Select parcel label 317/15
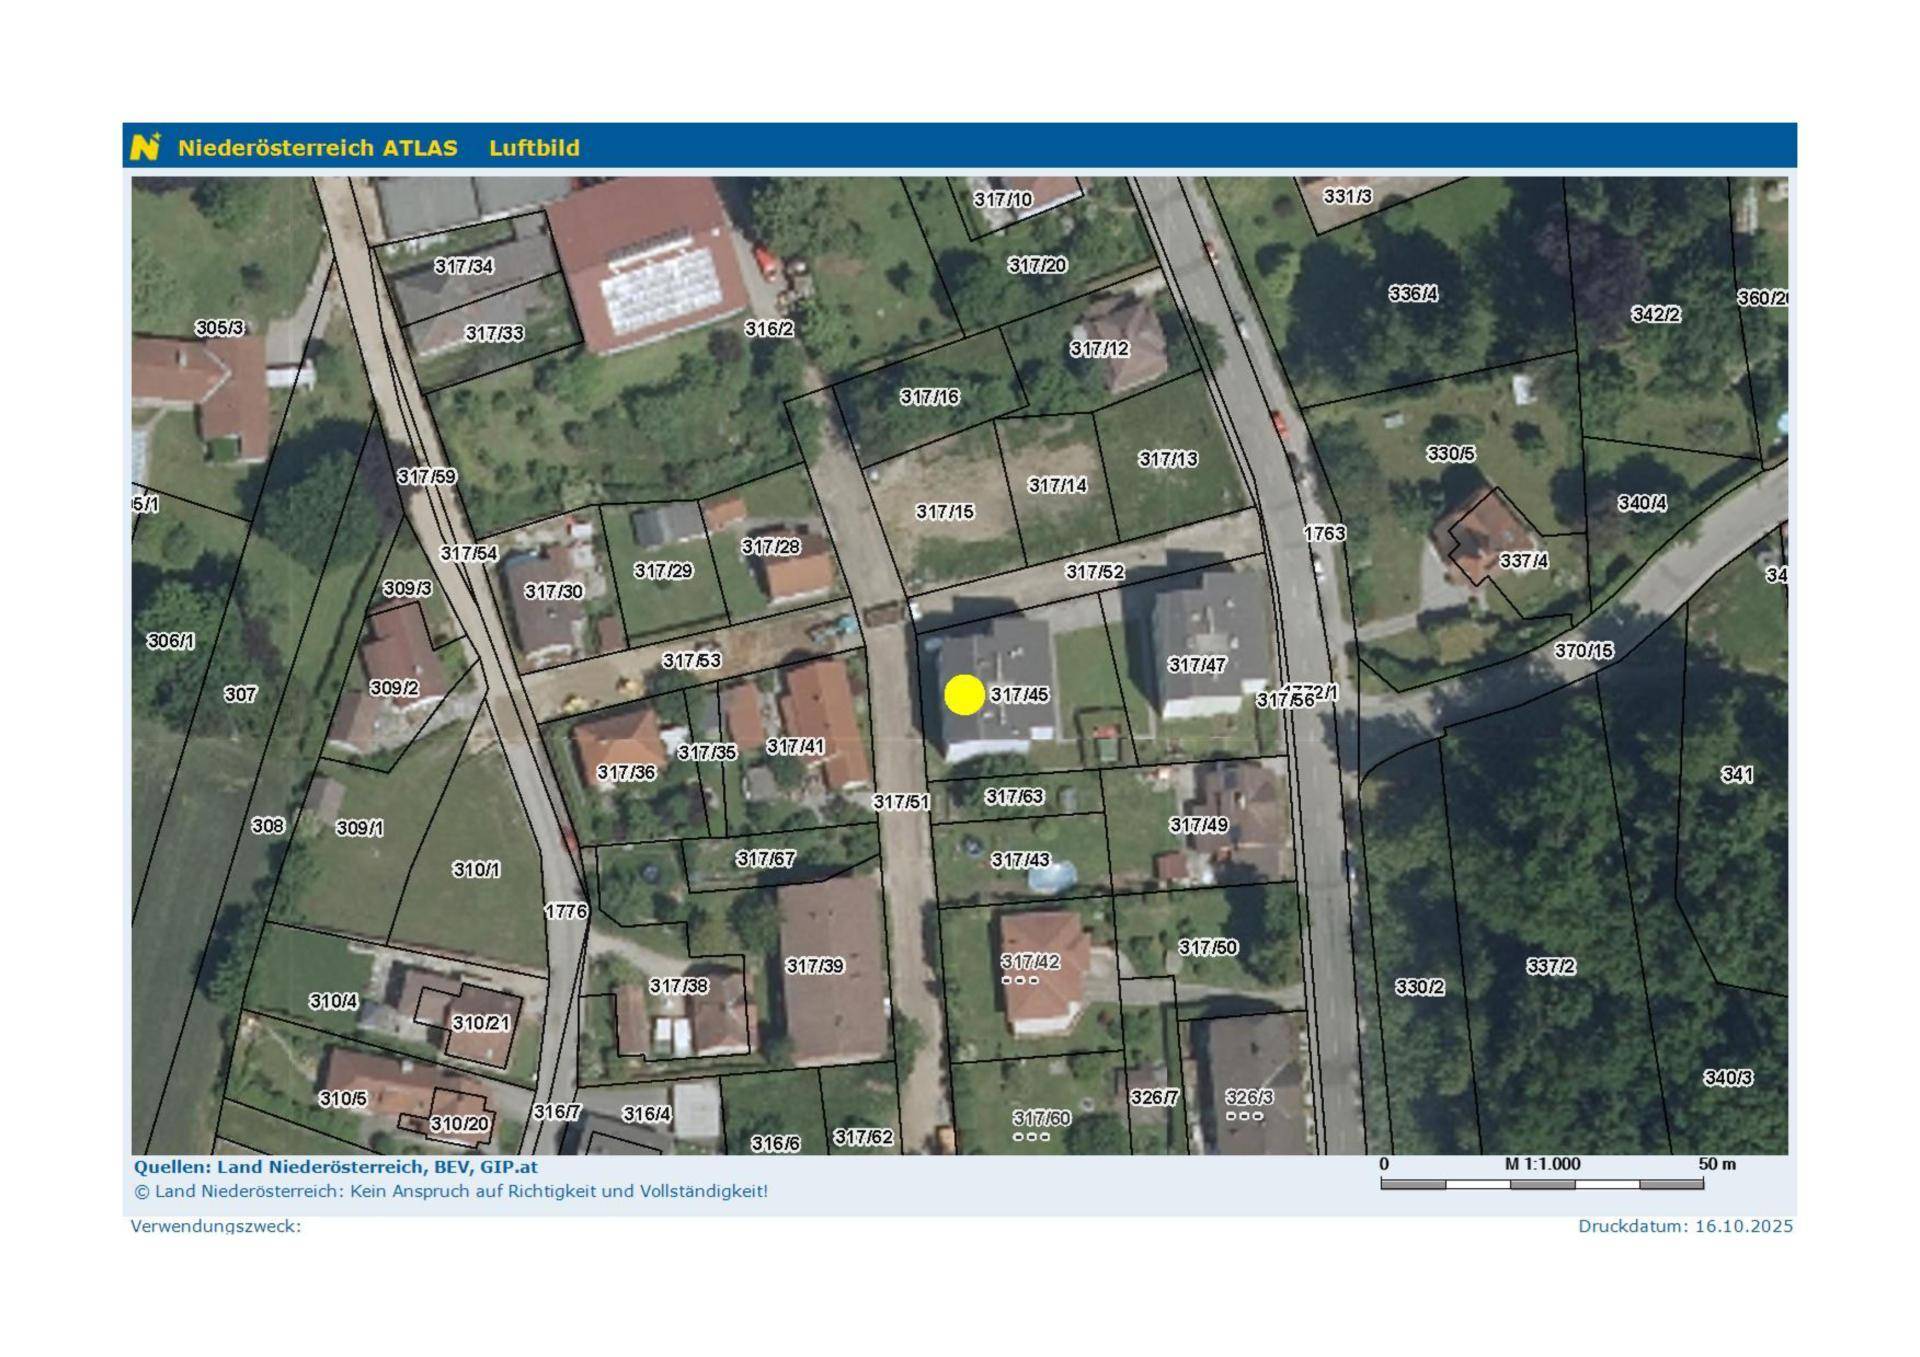 tap(944, 512)
